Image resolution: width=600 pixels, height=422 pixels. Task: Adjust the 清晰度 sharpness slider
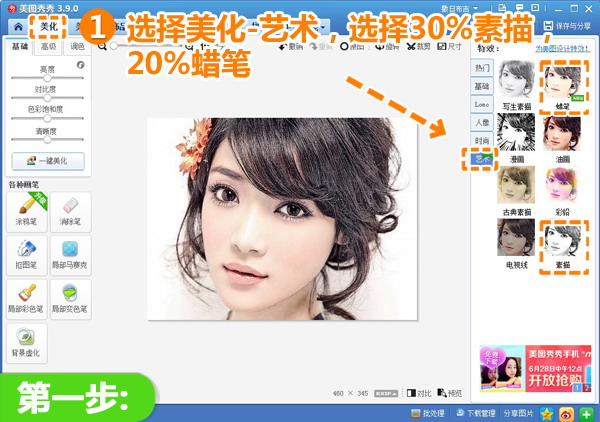pos(47,140)
